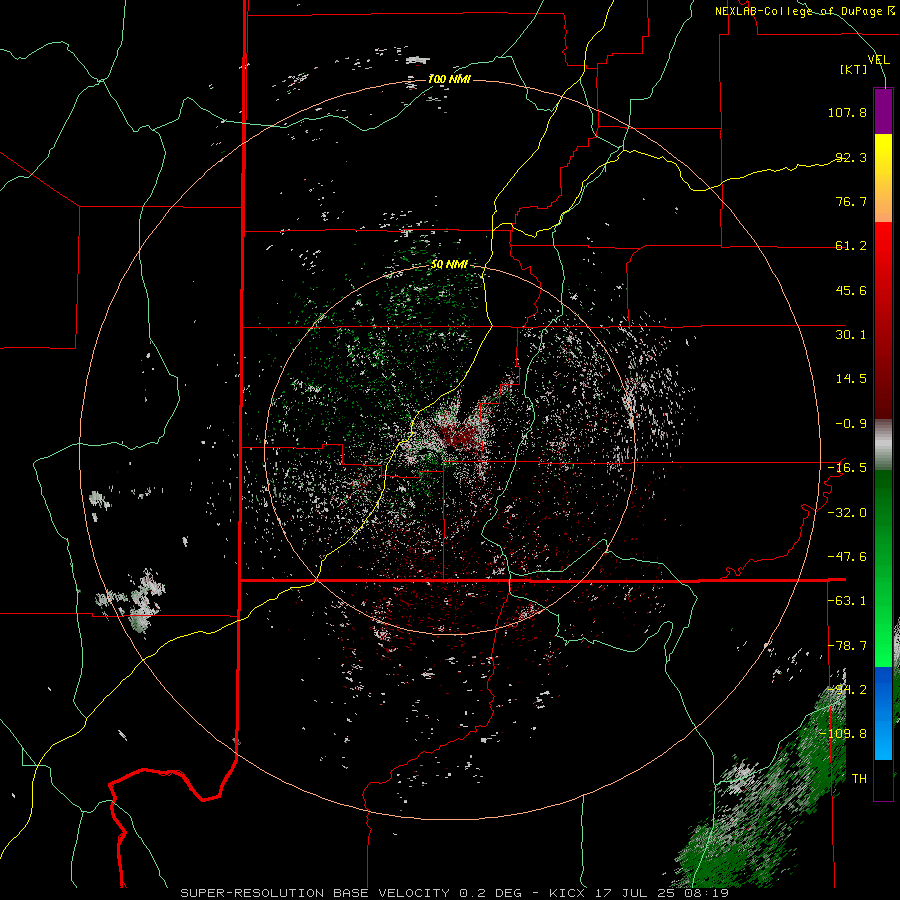This screenshot has width=900, height=900.
Task: Click the KICX radar site identifier
Action: click(568, 893)
